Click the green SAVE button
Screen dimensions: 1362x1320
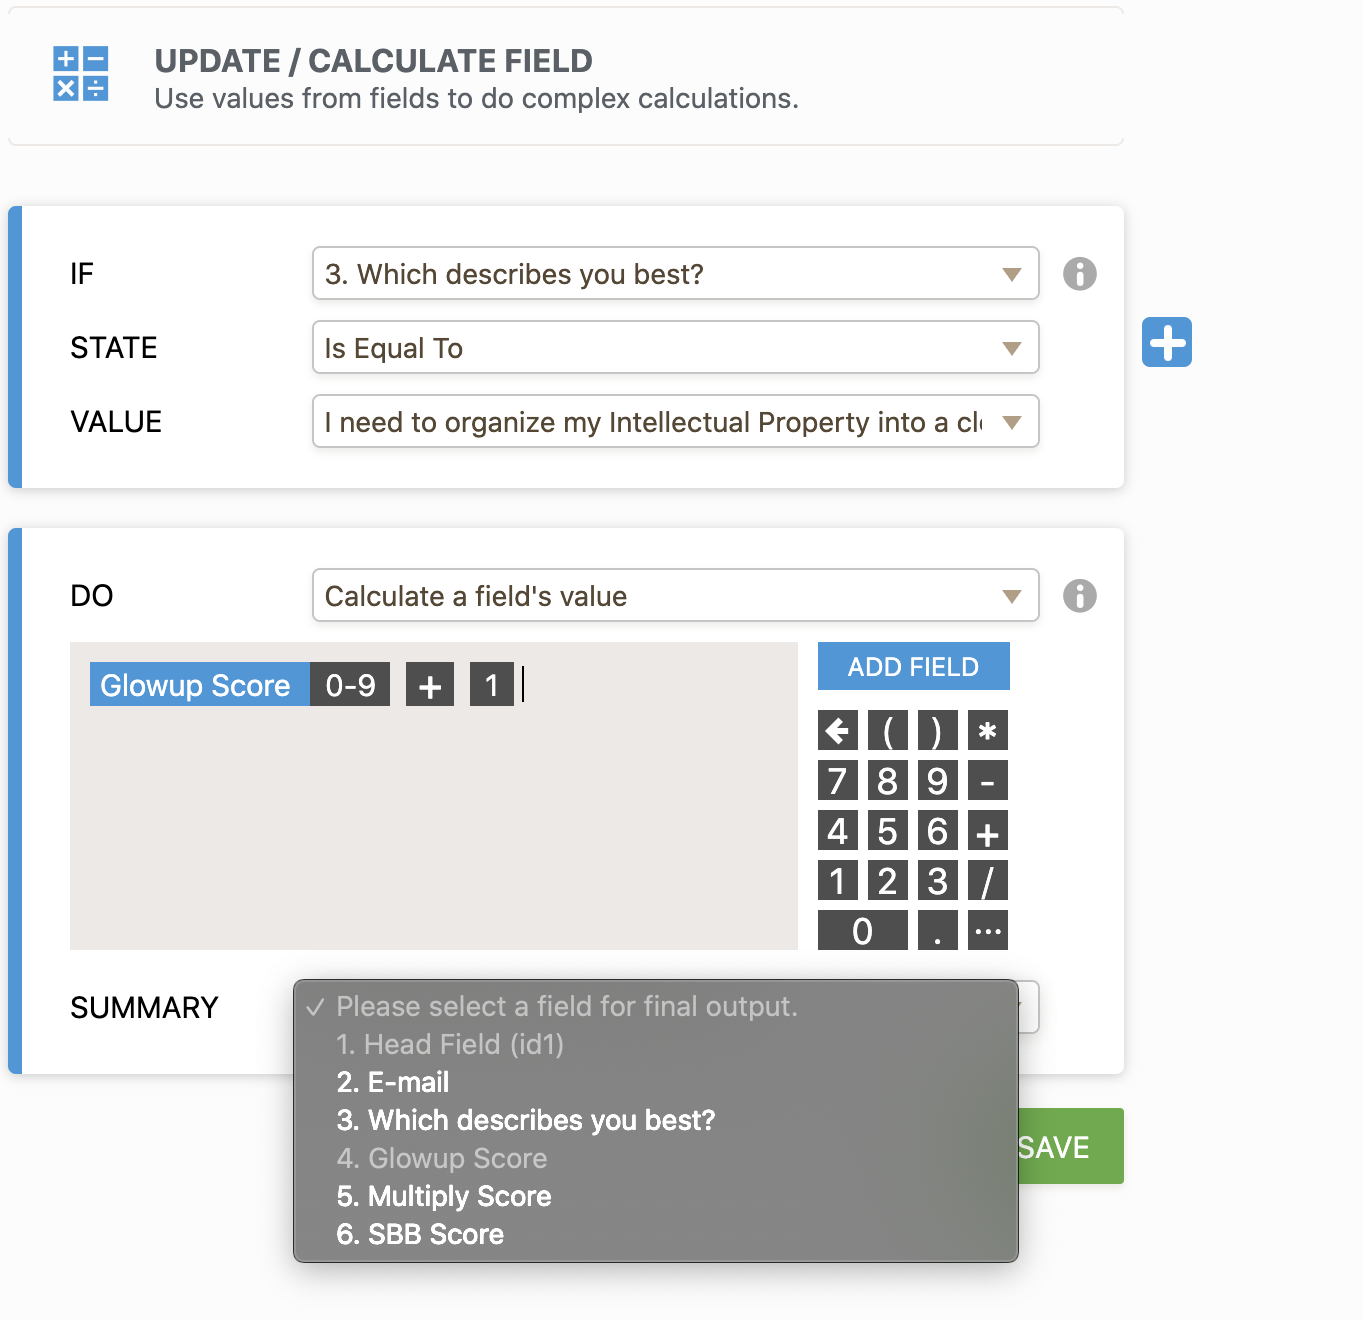[x=1070, y=1146]
